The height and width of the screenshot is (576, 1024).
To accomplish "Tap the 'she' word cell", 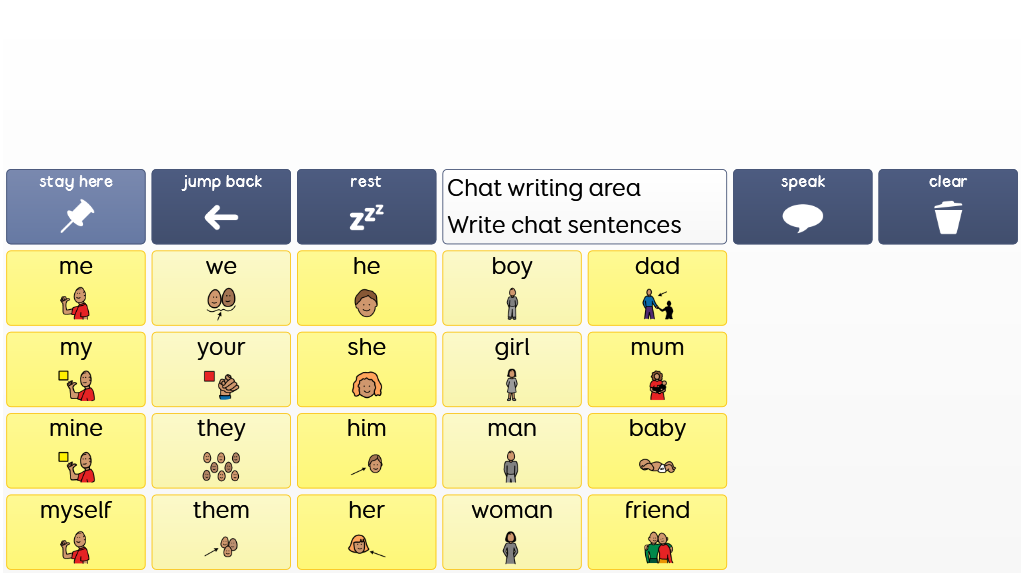I will click(366, 369).
